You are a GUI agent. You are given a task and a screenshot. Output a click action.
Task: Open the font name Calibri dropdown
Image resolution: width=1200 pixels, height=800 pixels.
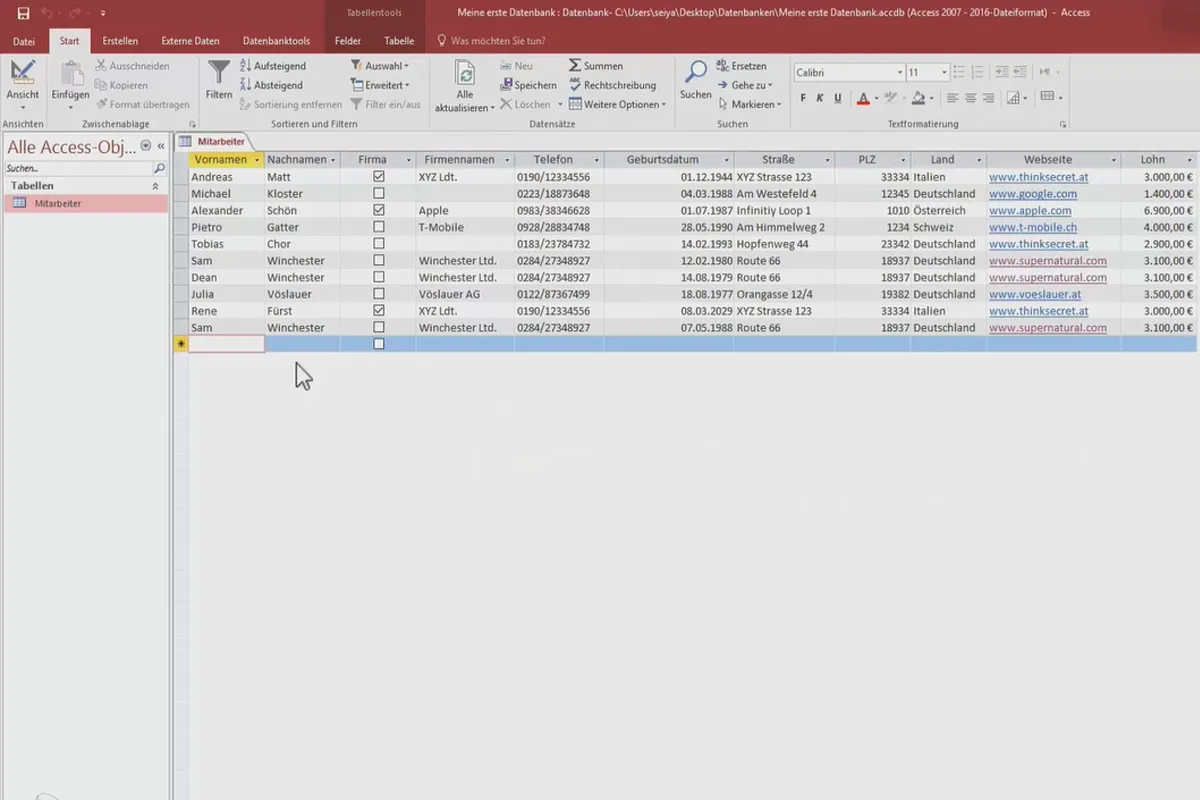[899, 73]
